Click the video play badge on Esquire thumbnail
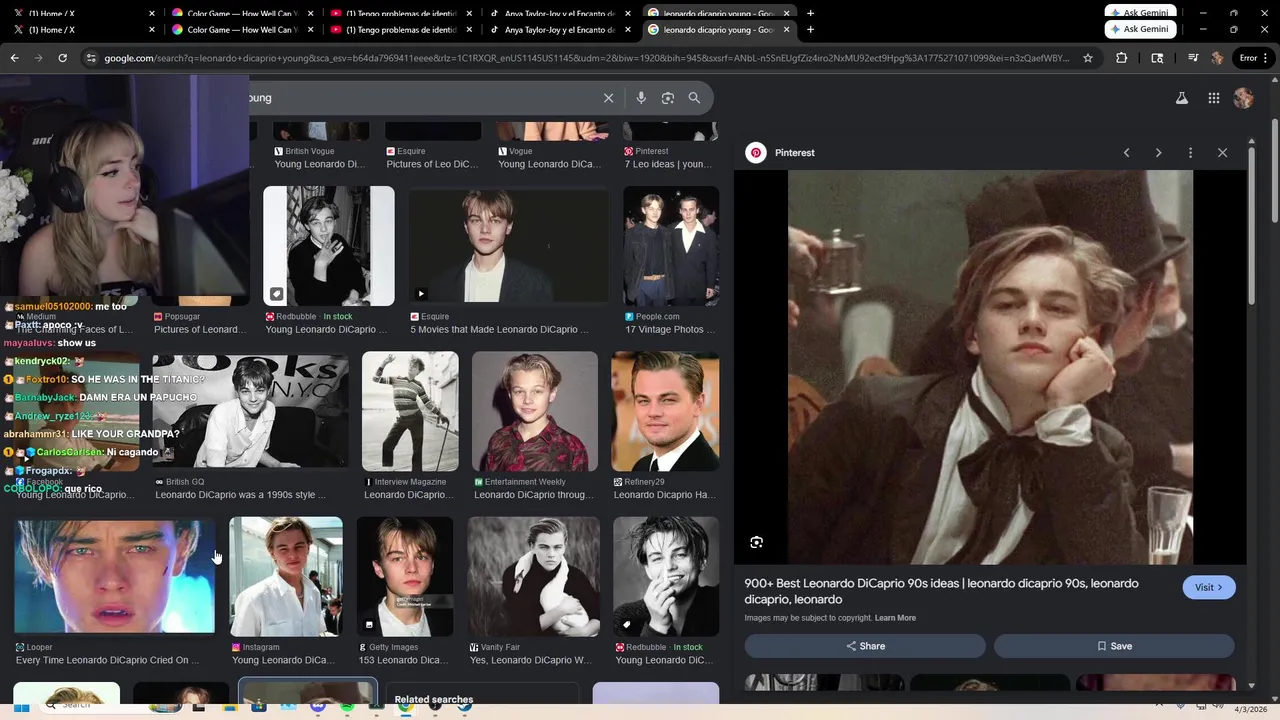1280x720 pixels. pos(421,294)
